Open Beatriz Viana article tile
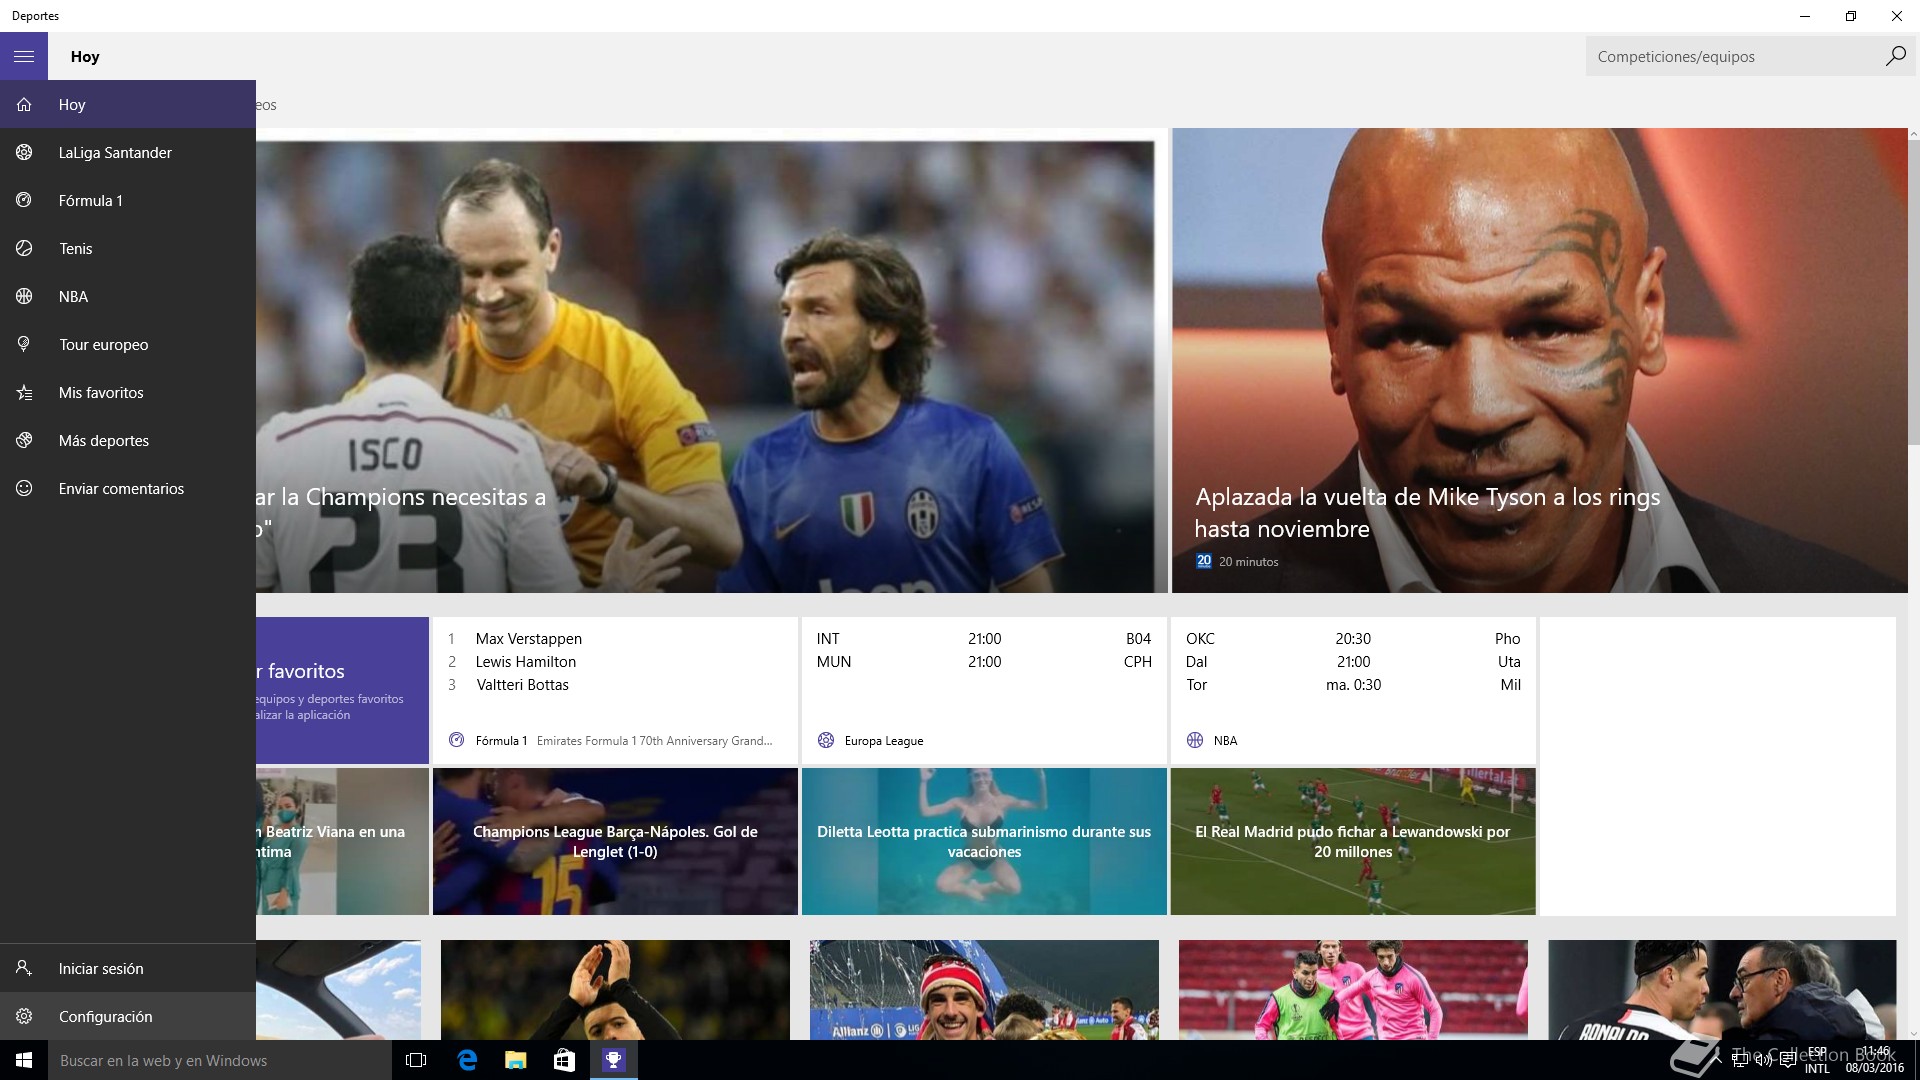Screen dimensions: 1920x1080 (x=342, y=841)
